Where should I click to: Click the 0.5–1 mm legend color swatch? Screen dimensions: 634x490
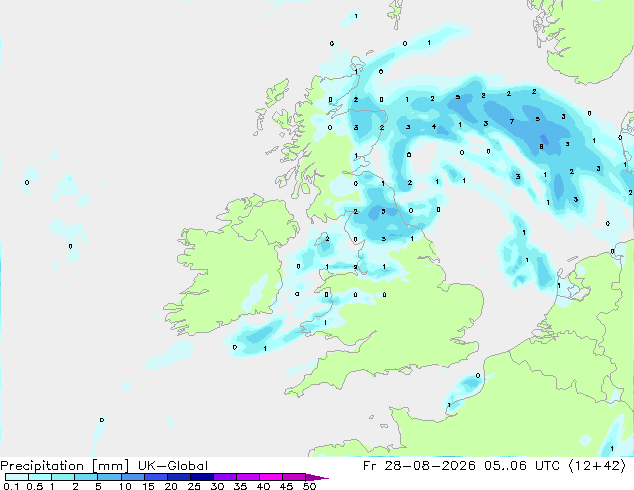point(40,477)
